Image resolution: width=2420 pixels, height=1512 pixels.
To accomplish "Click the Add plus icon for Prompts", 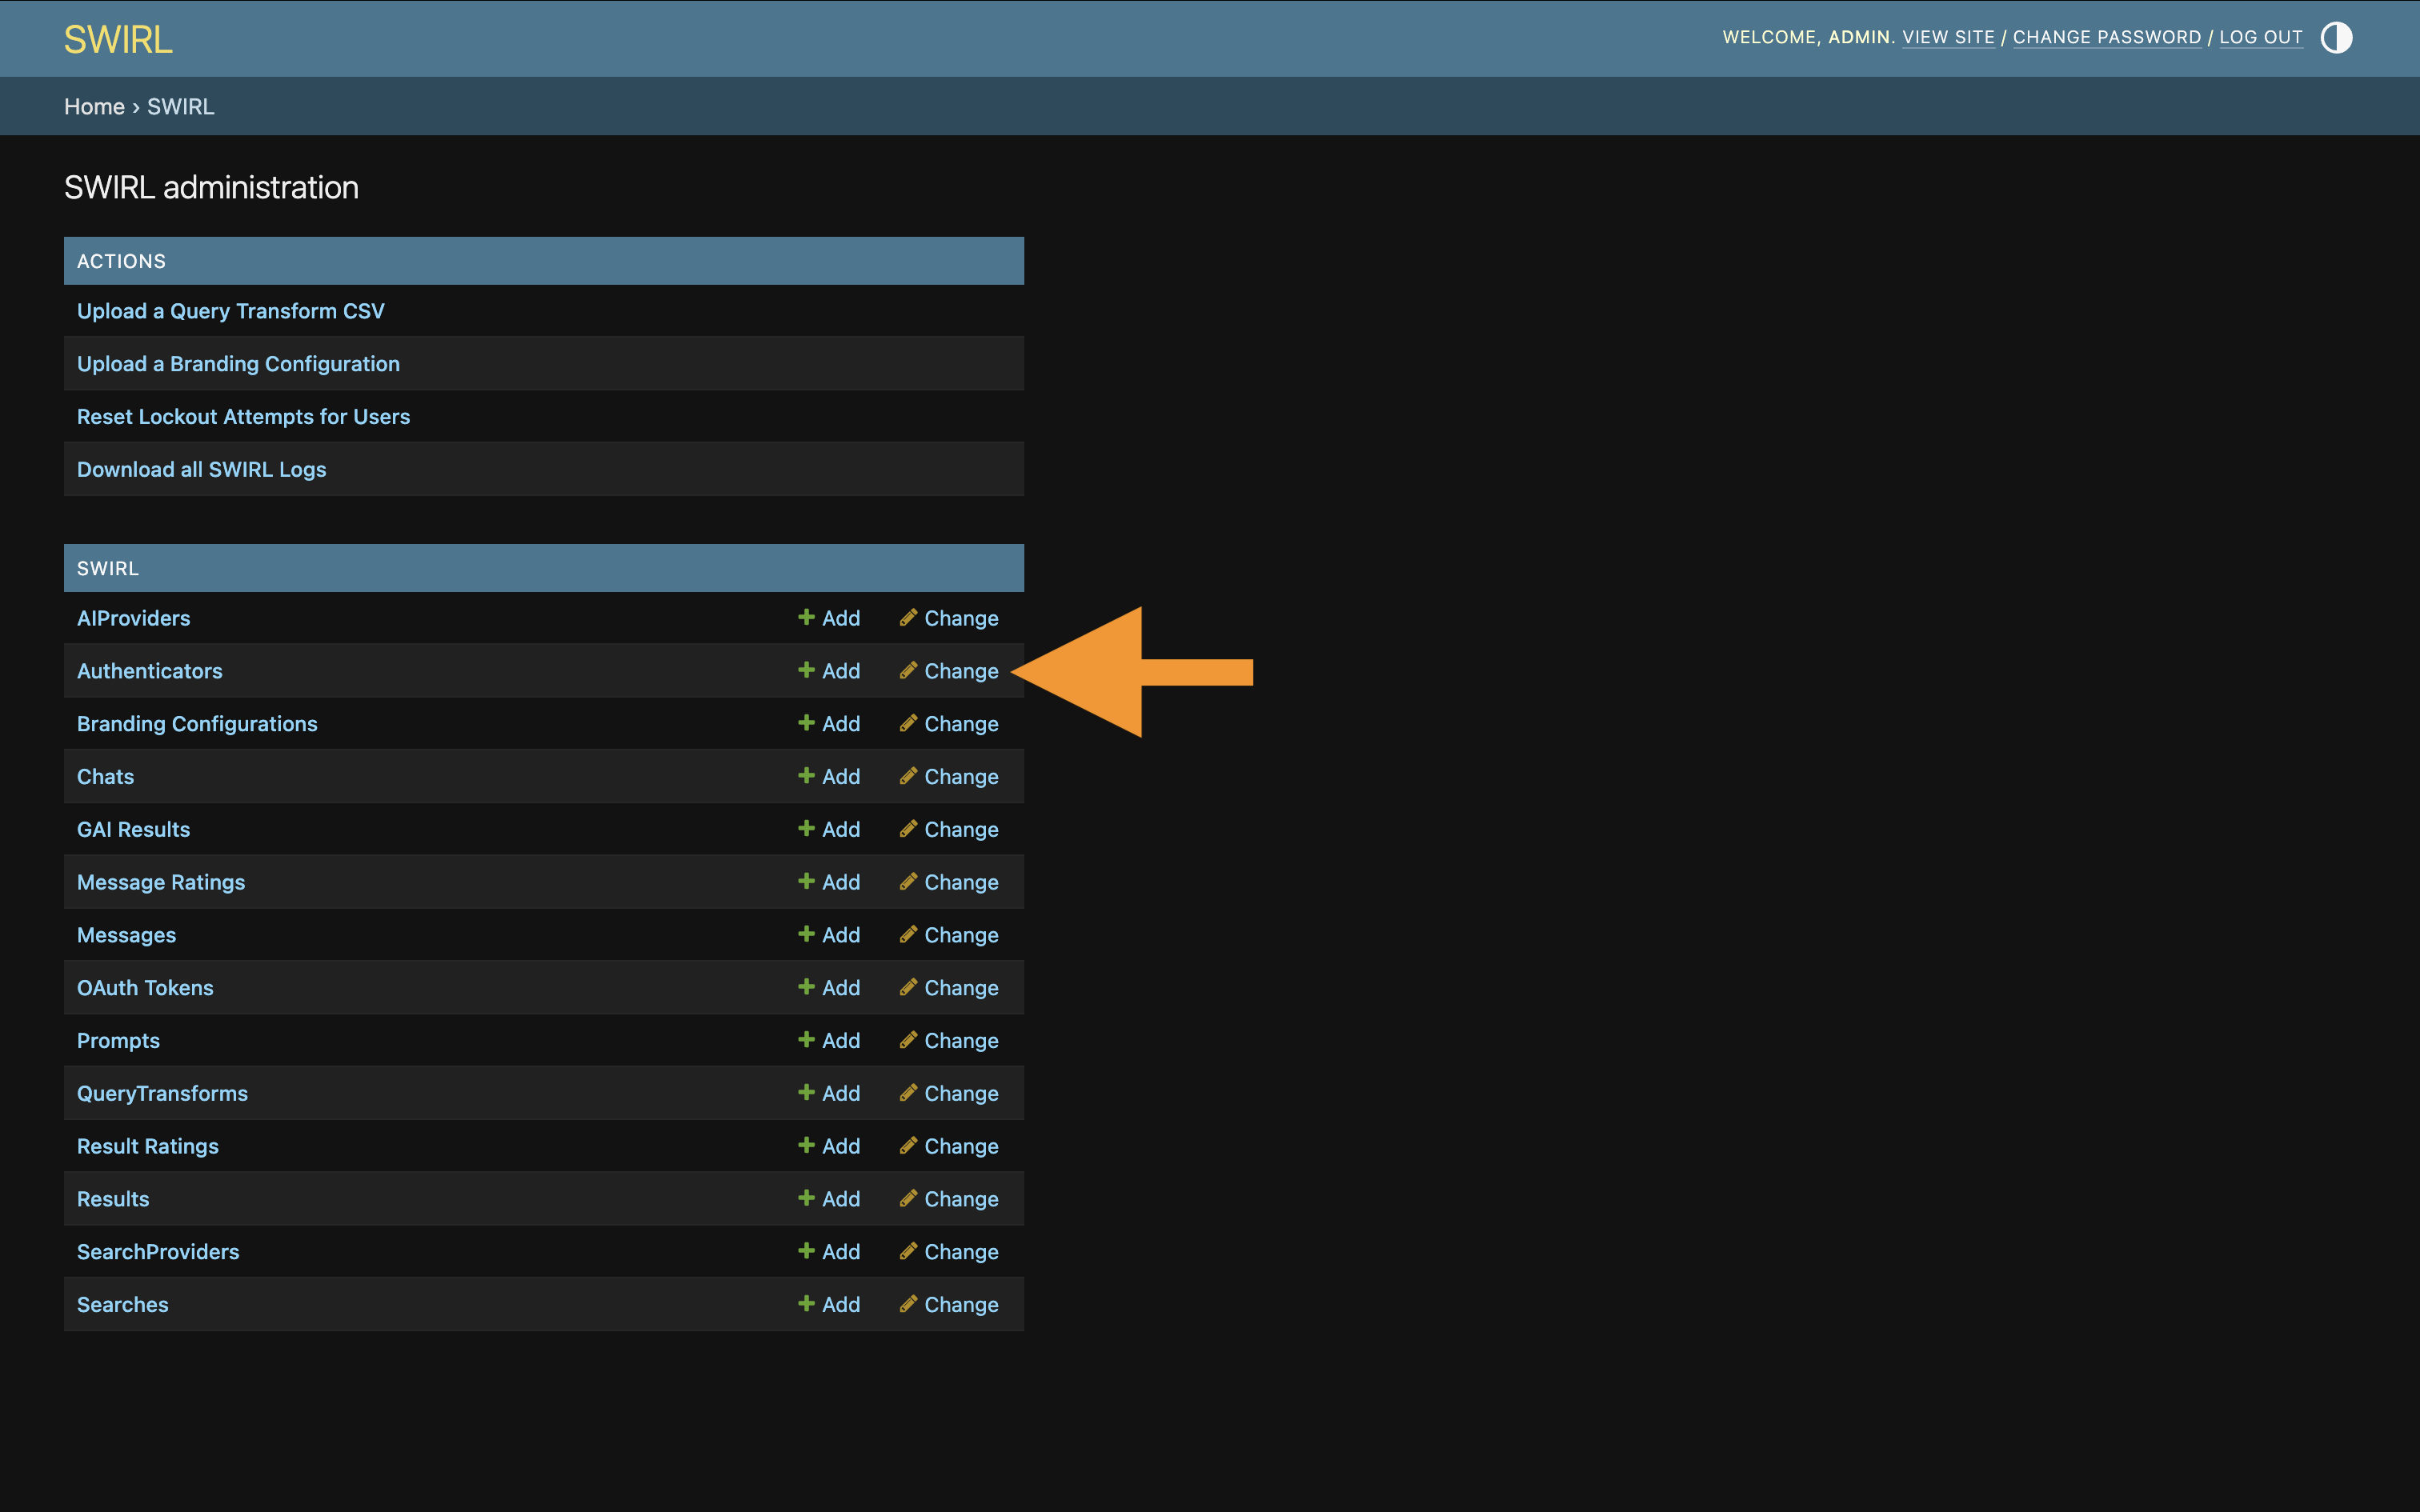I will (806, 1040).
